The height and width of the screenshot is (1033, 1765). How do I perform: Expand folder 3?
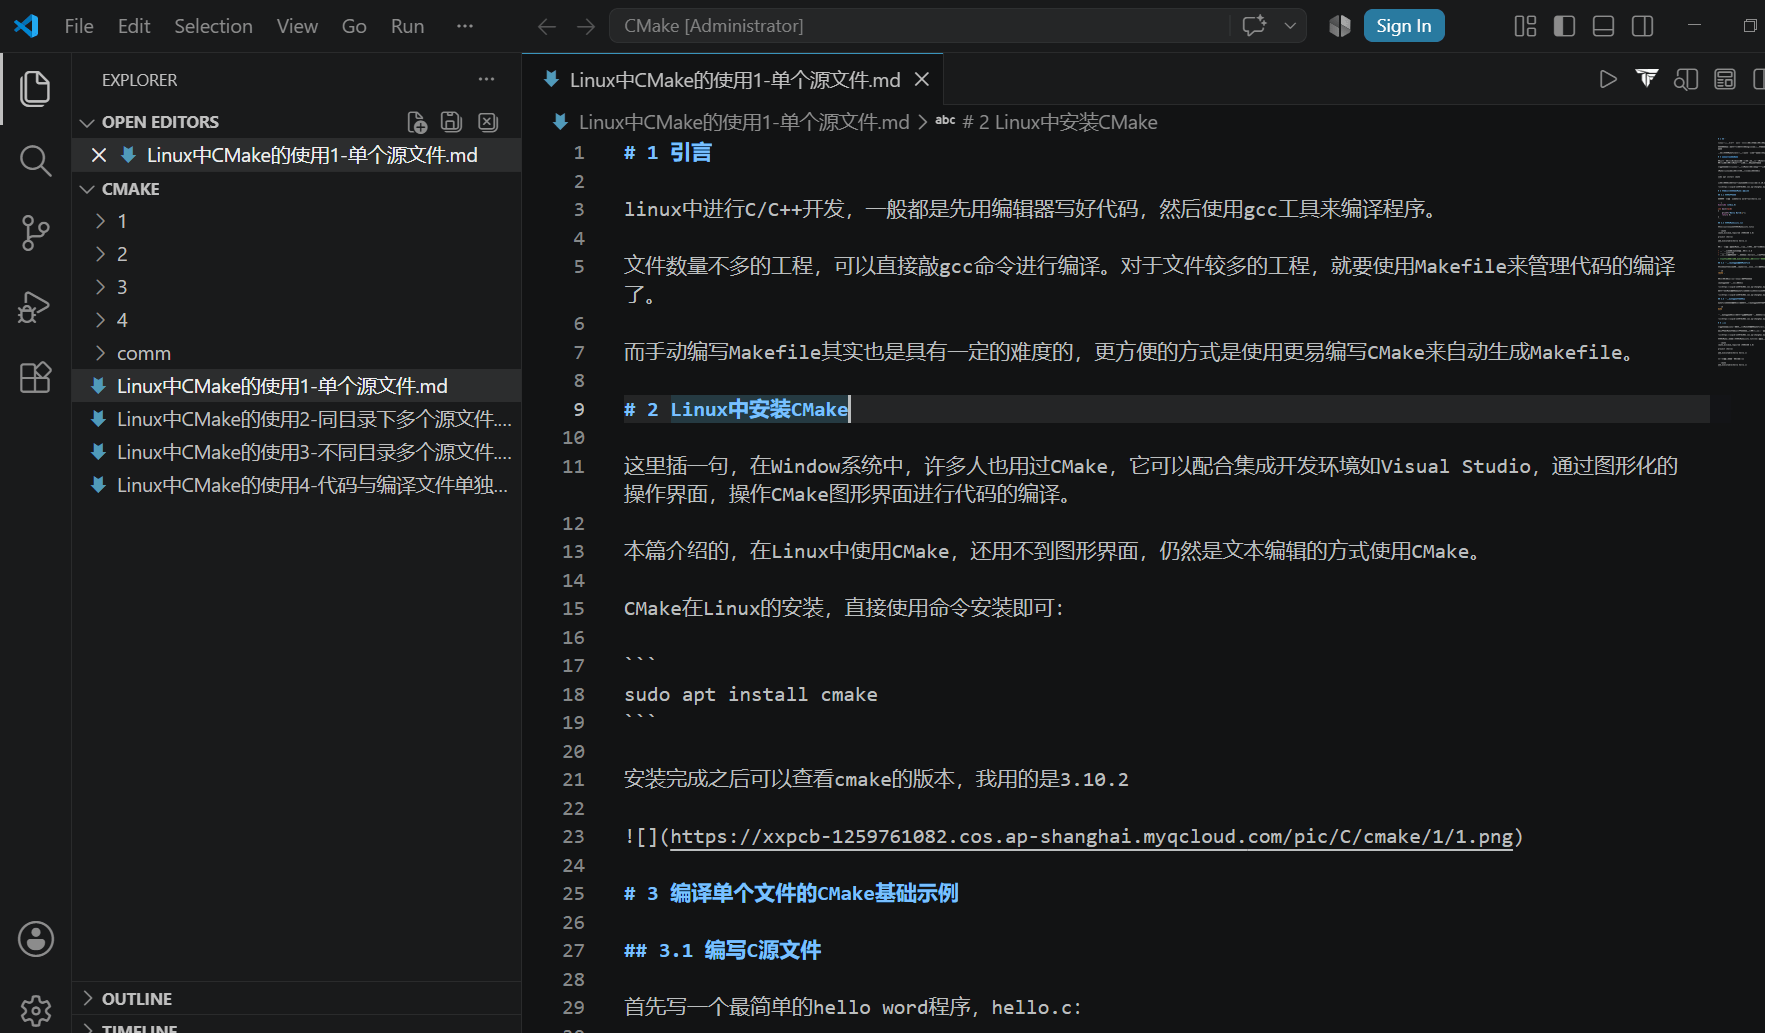point(100,287)
